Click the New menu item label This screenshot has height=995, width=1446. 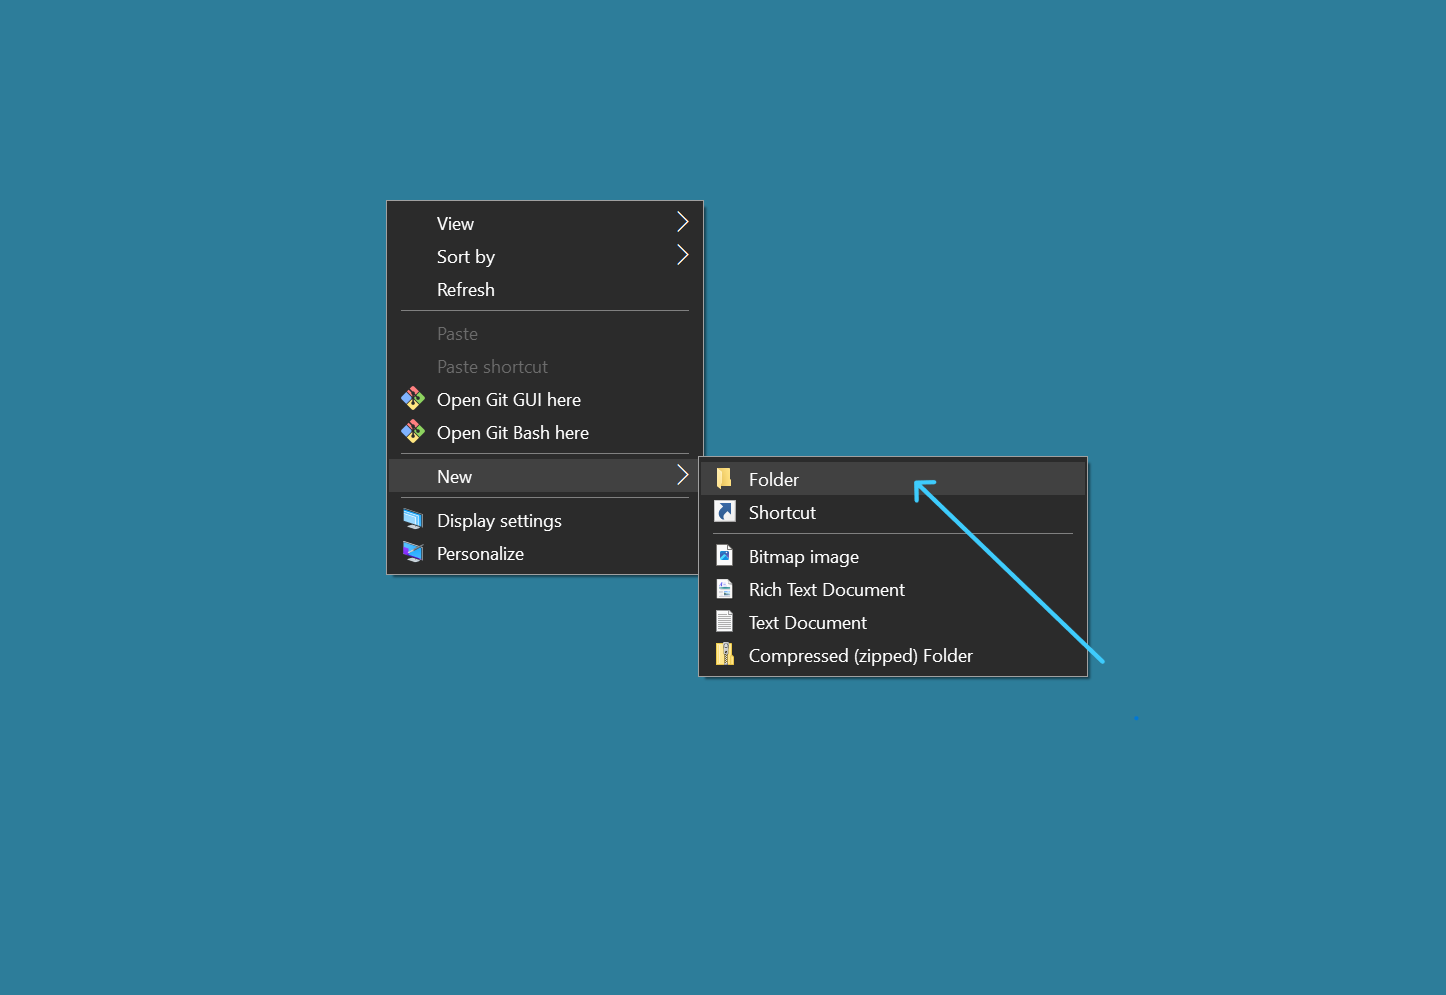(x=454, y=477)
